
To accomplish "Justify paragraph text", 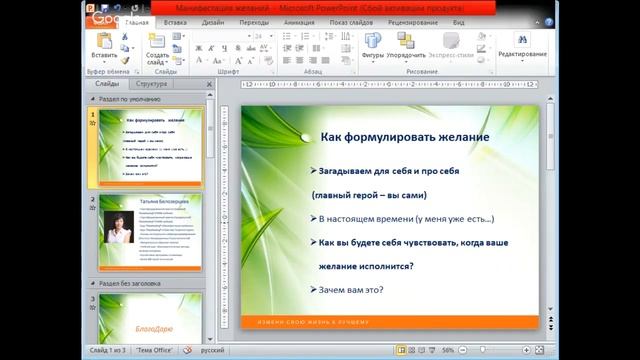I will [325, 60].
